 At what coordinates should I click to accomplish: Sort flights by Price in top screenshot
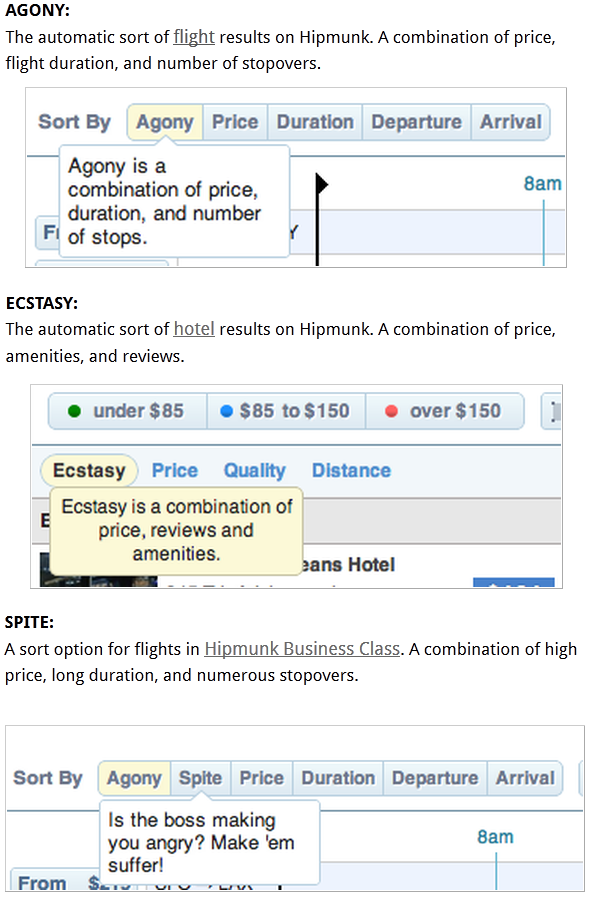point(235,122)
